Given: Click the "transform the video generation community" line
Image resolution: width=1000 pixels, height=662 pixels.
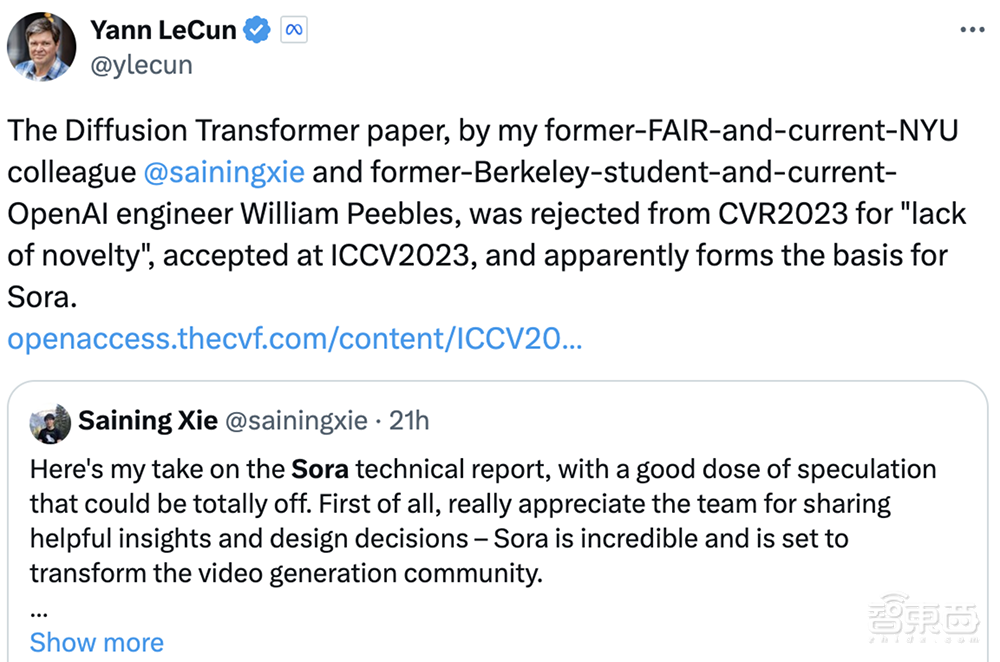Looking at the screenshot, I should pos(285,573).
